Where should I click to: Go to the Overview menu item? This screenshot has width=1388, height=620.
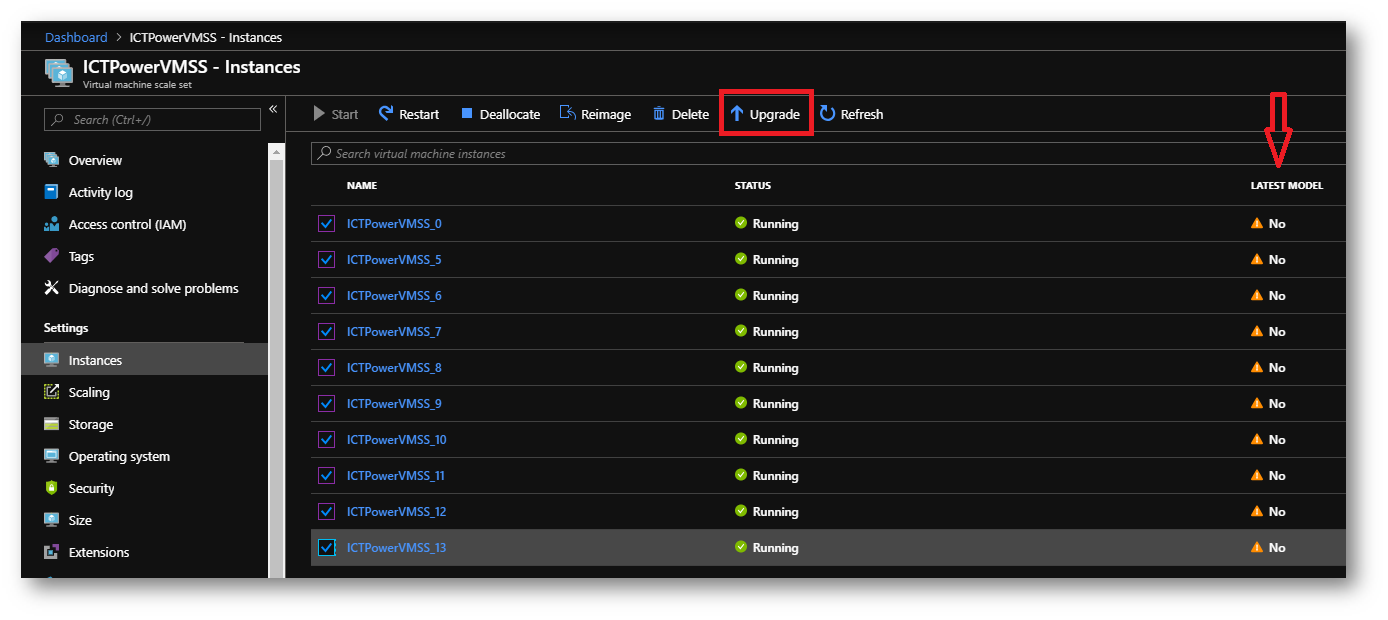tap(95, 160)
